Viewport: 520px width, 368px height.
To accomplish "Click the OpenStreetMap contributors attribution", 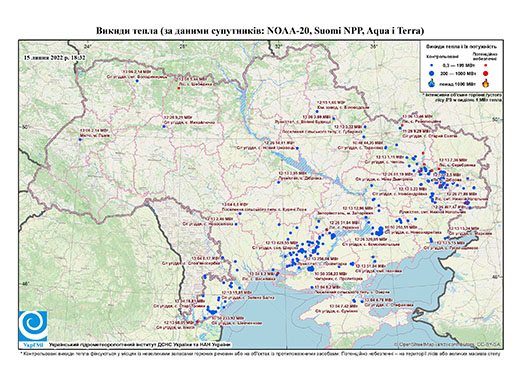I will (447, 344).
